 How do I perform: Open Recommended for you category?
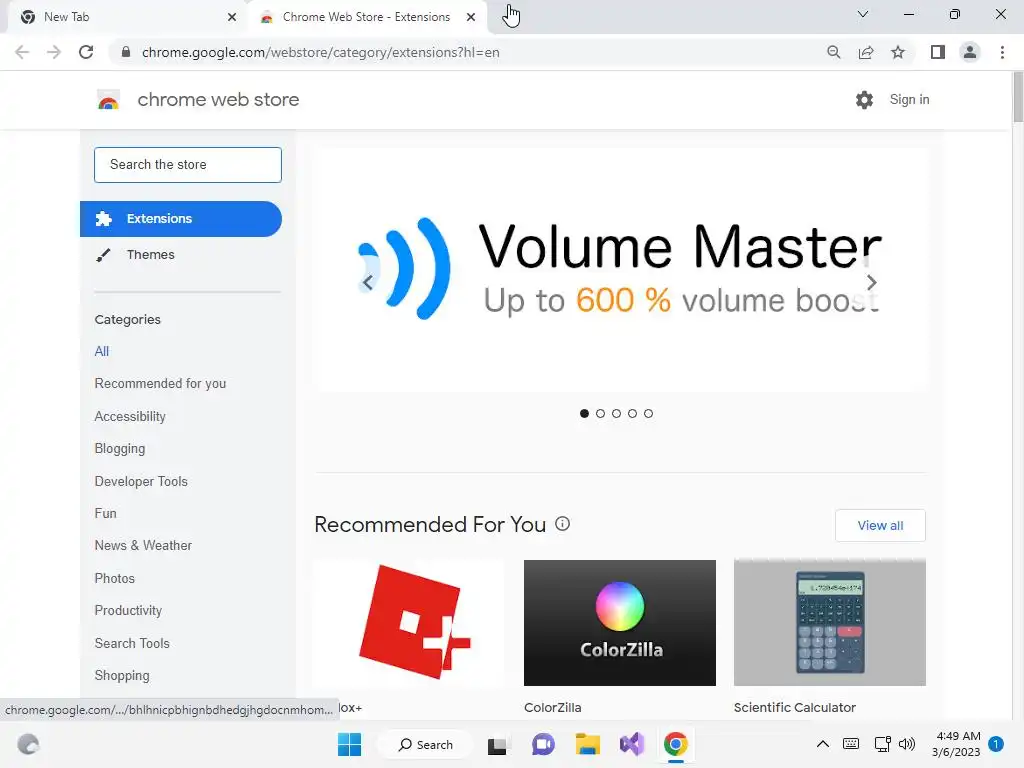click(x=160, y=383)
